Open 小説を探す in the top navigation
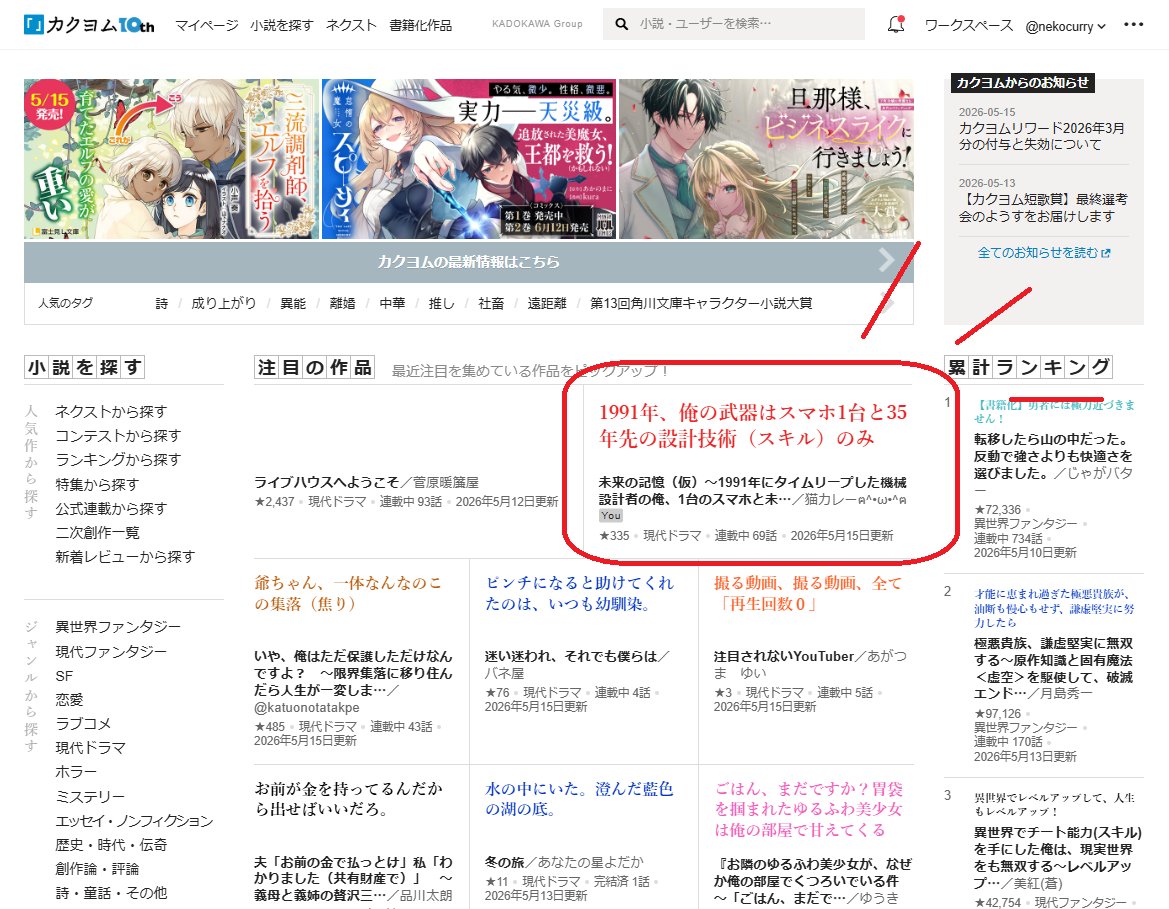This screenshot has width=1169, height=909. pyautogui.click(x=282, y=25)
